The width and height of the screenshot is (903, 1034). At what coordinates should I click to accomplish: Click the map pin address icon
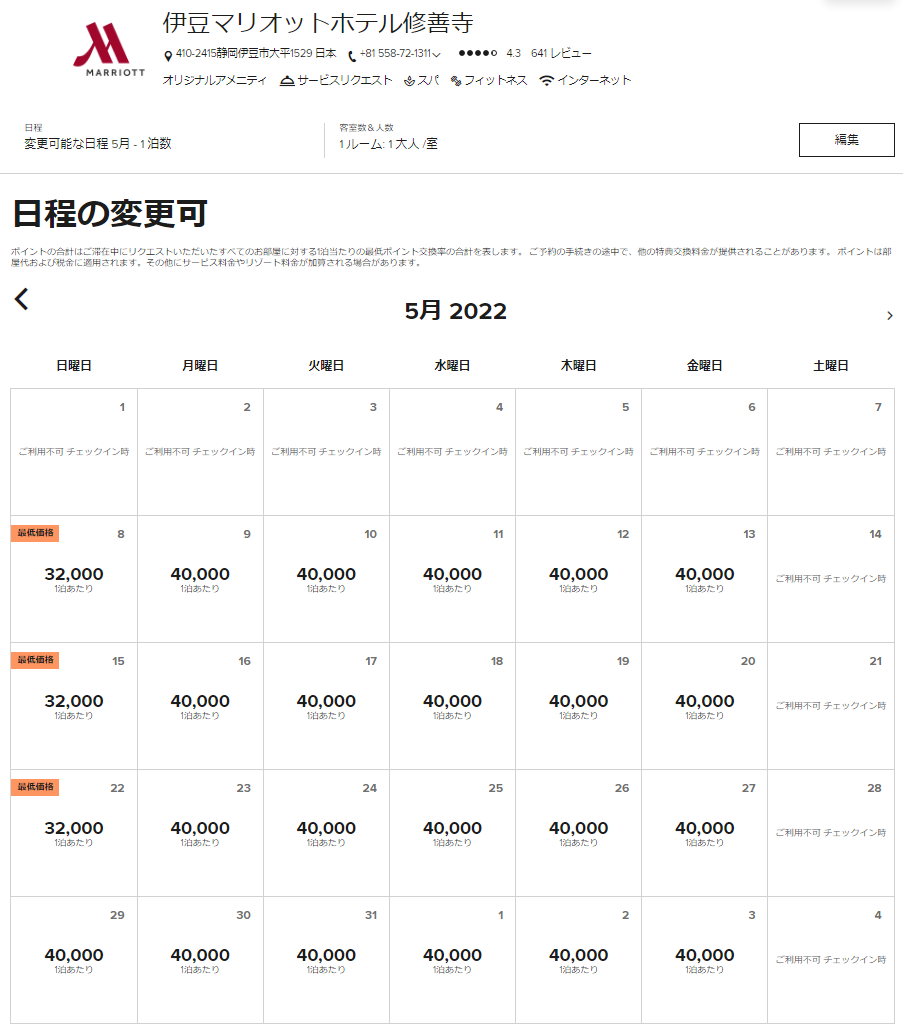[168, 55]
